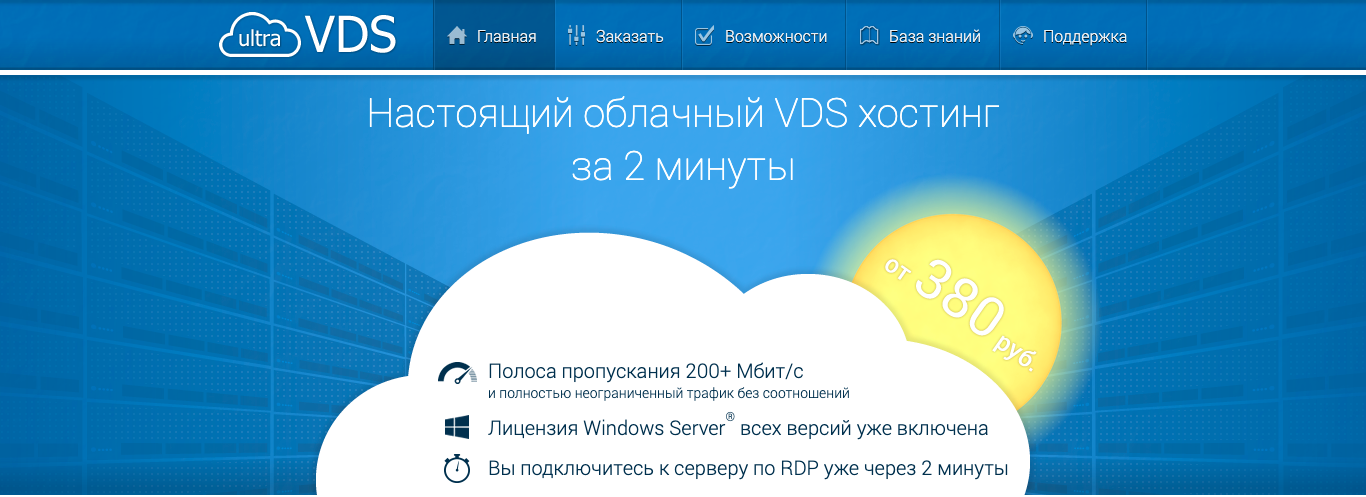1366x497 pixels.
Task: Click the home icon beside Главная
Action: [457, 36]
